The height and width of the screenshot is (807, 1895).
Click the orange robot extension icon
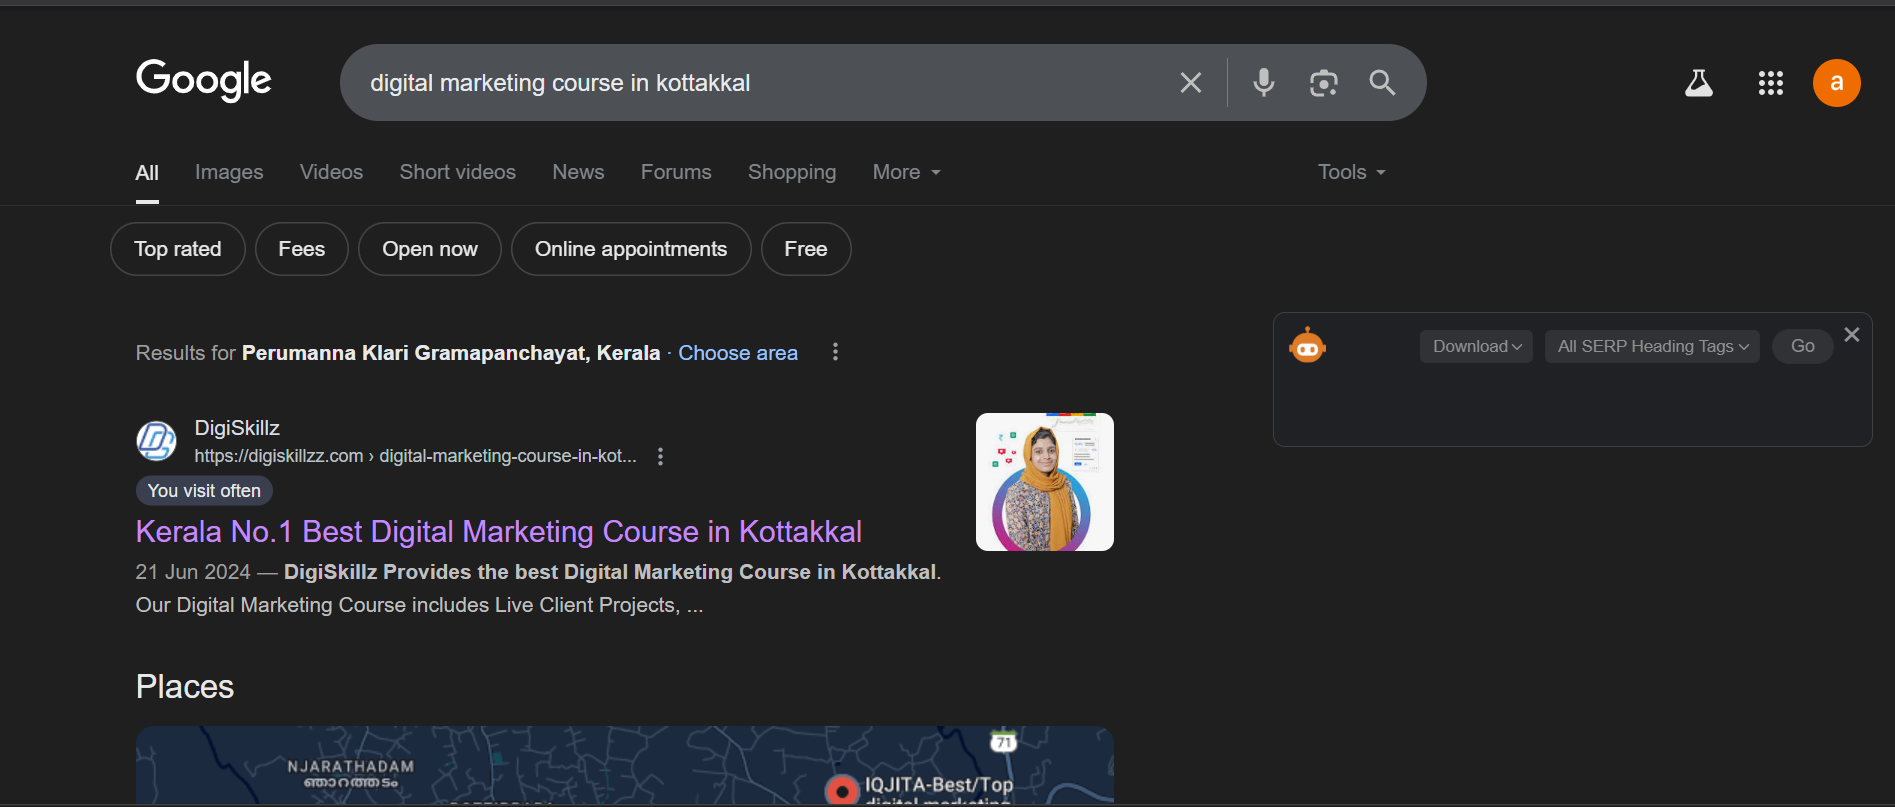click(x=1307, y=346)
